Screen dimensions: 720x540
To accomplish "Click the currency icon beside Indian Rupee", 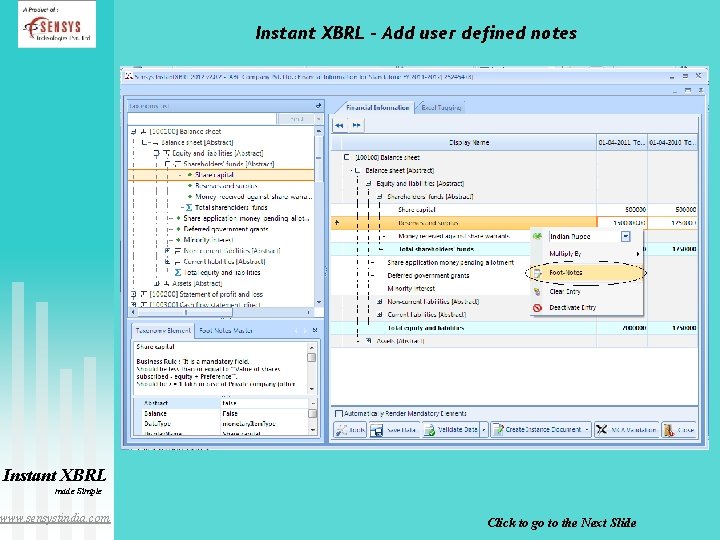I will (537, 236).
